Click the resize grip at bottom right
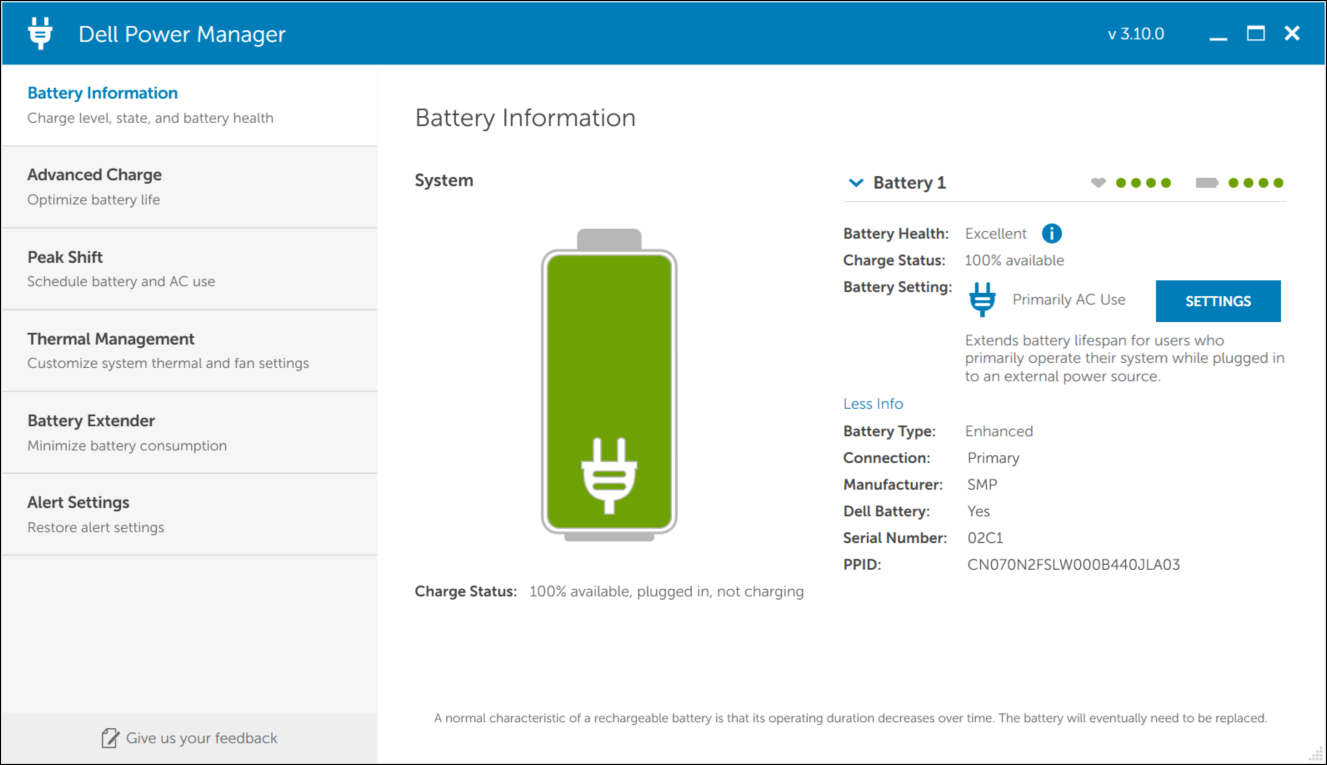The width and height of the screenshot is (1327, 765). [1314, 753]
